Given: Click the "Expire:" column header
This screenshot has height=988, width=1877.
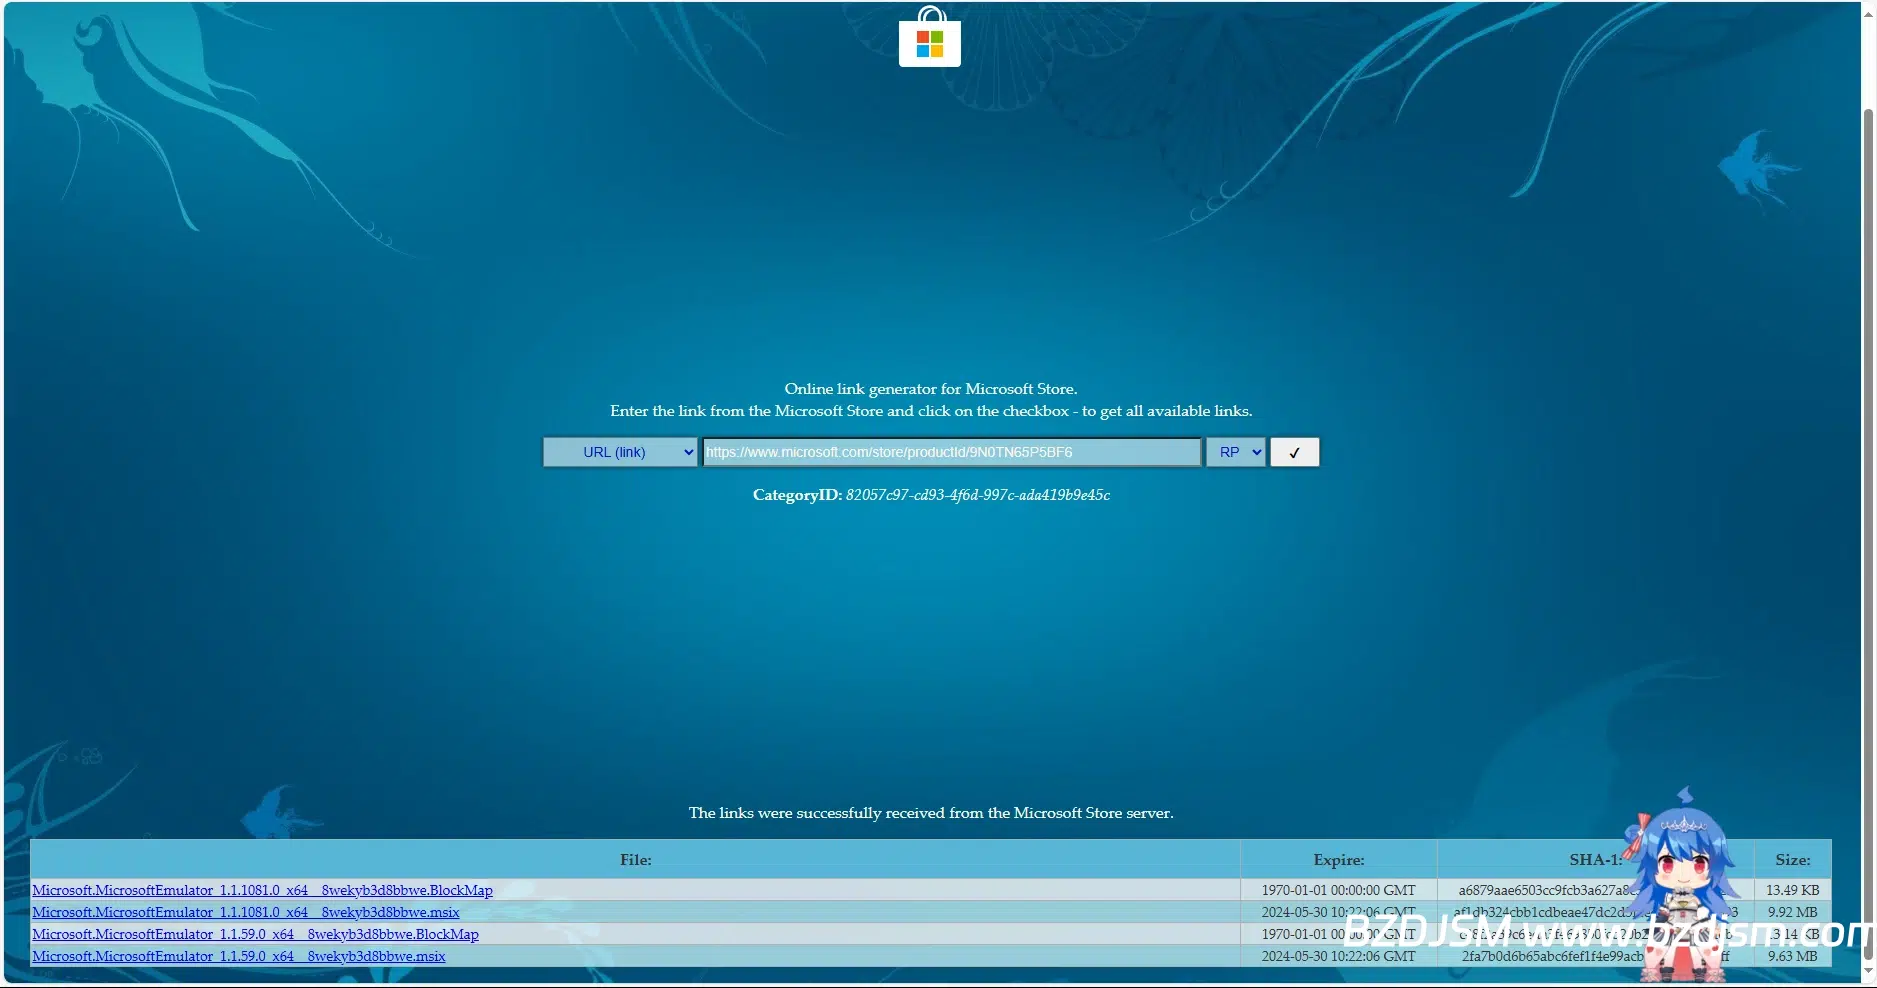Looking at the screenshot, I should 1339,860.
